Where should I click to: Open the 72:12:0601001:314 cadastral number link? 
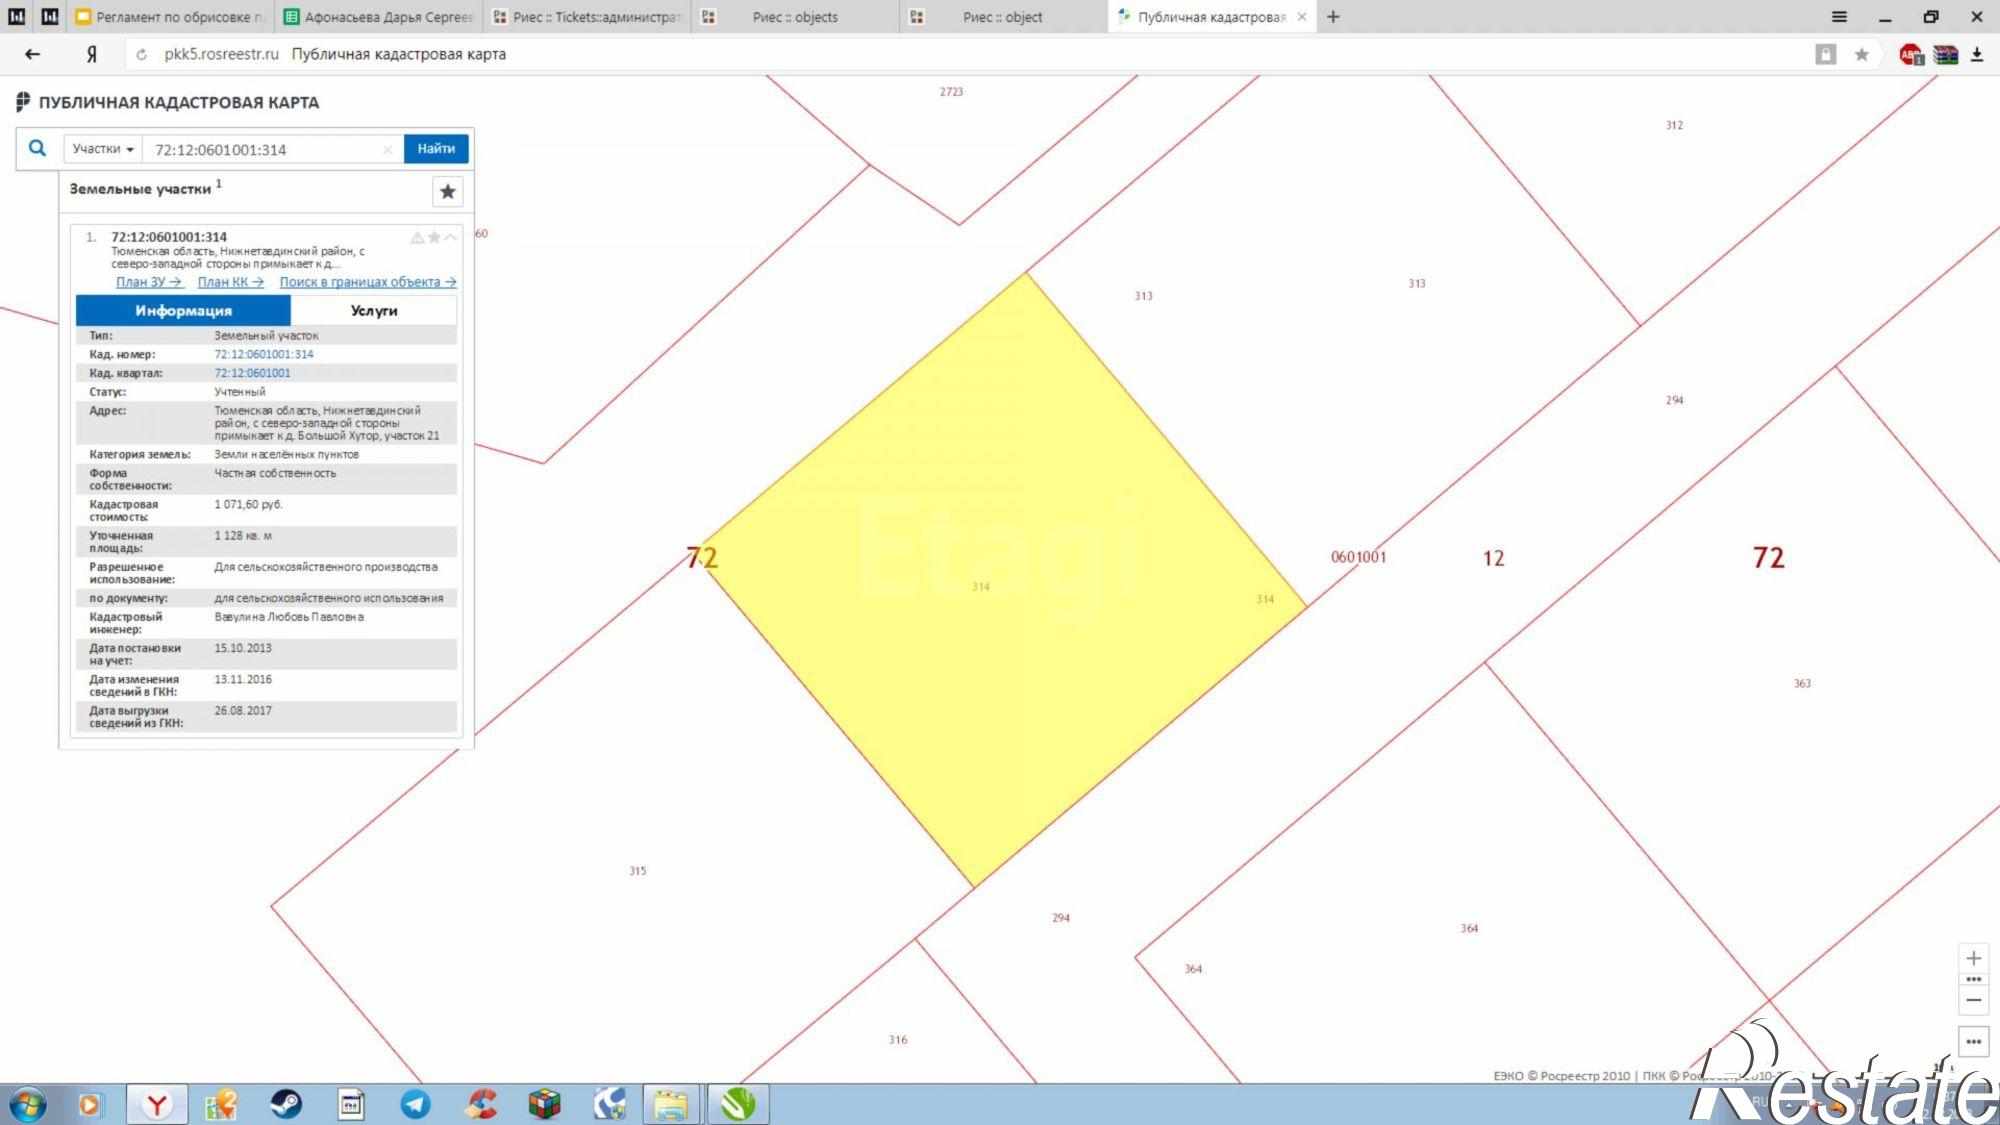pos(264,354)
